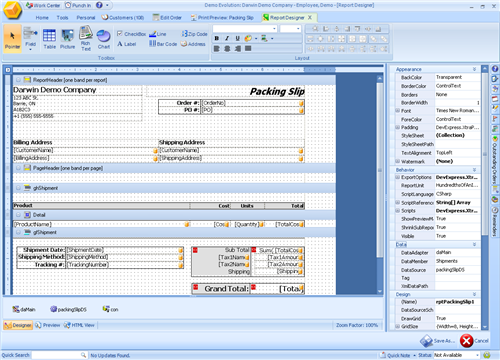
Task: Select the Rich Text tool
Action: pyautogui.click(x=86, y=38)
